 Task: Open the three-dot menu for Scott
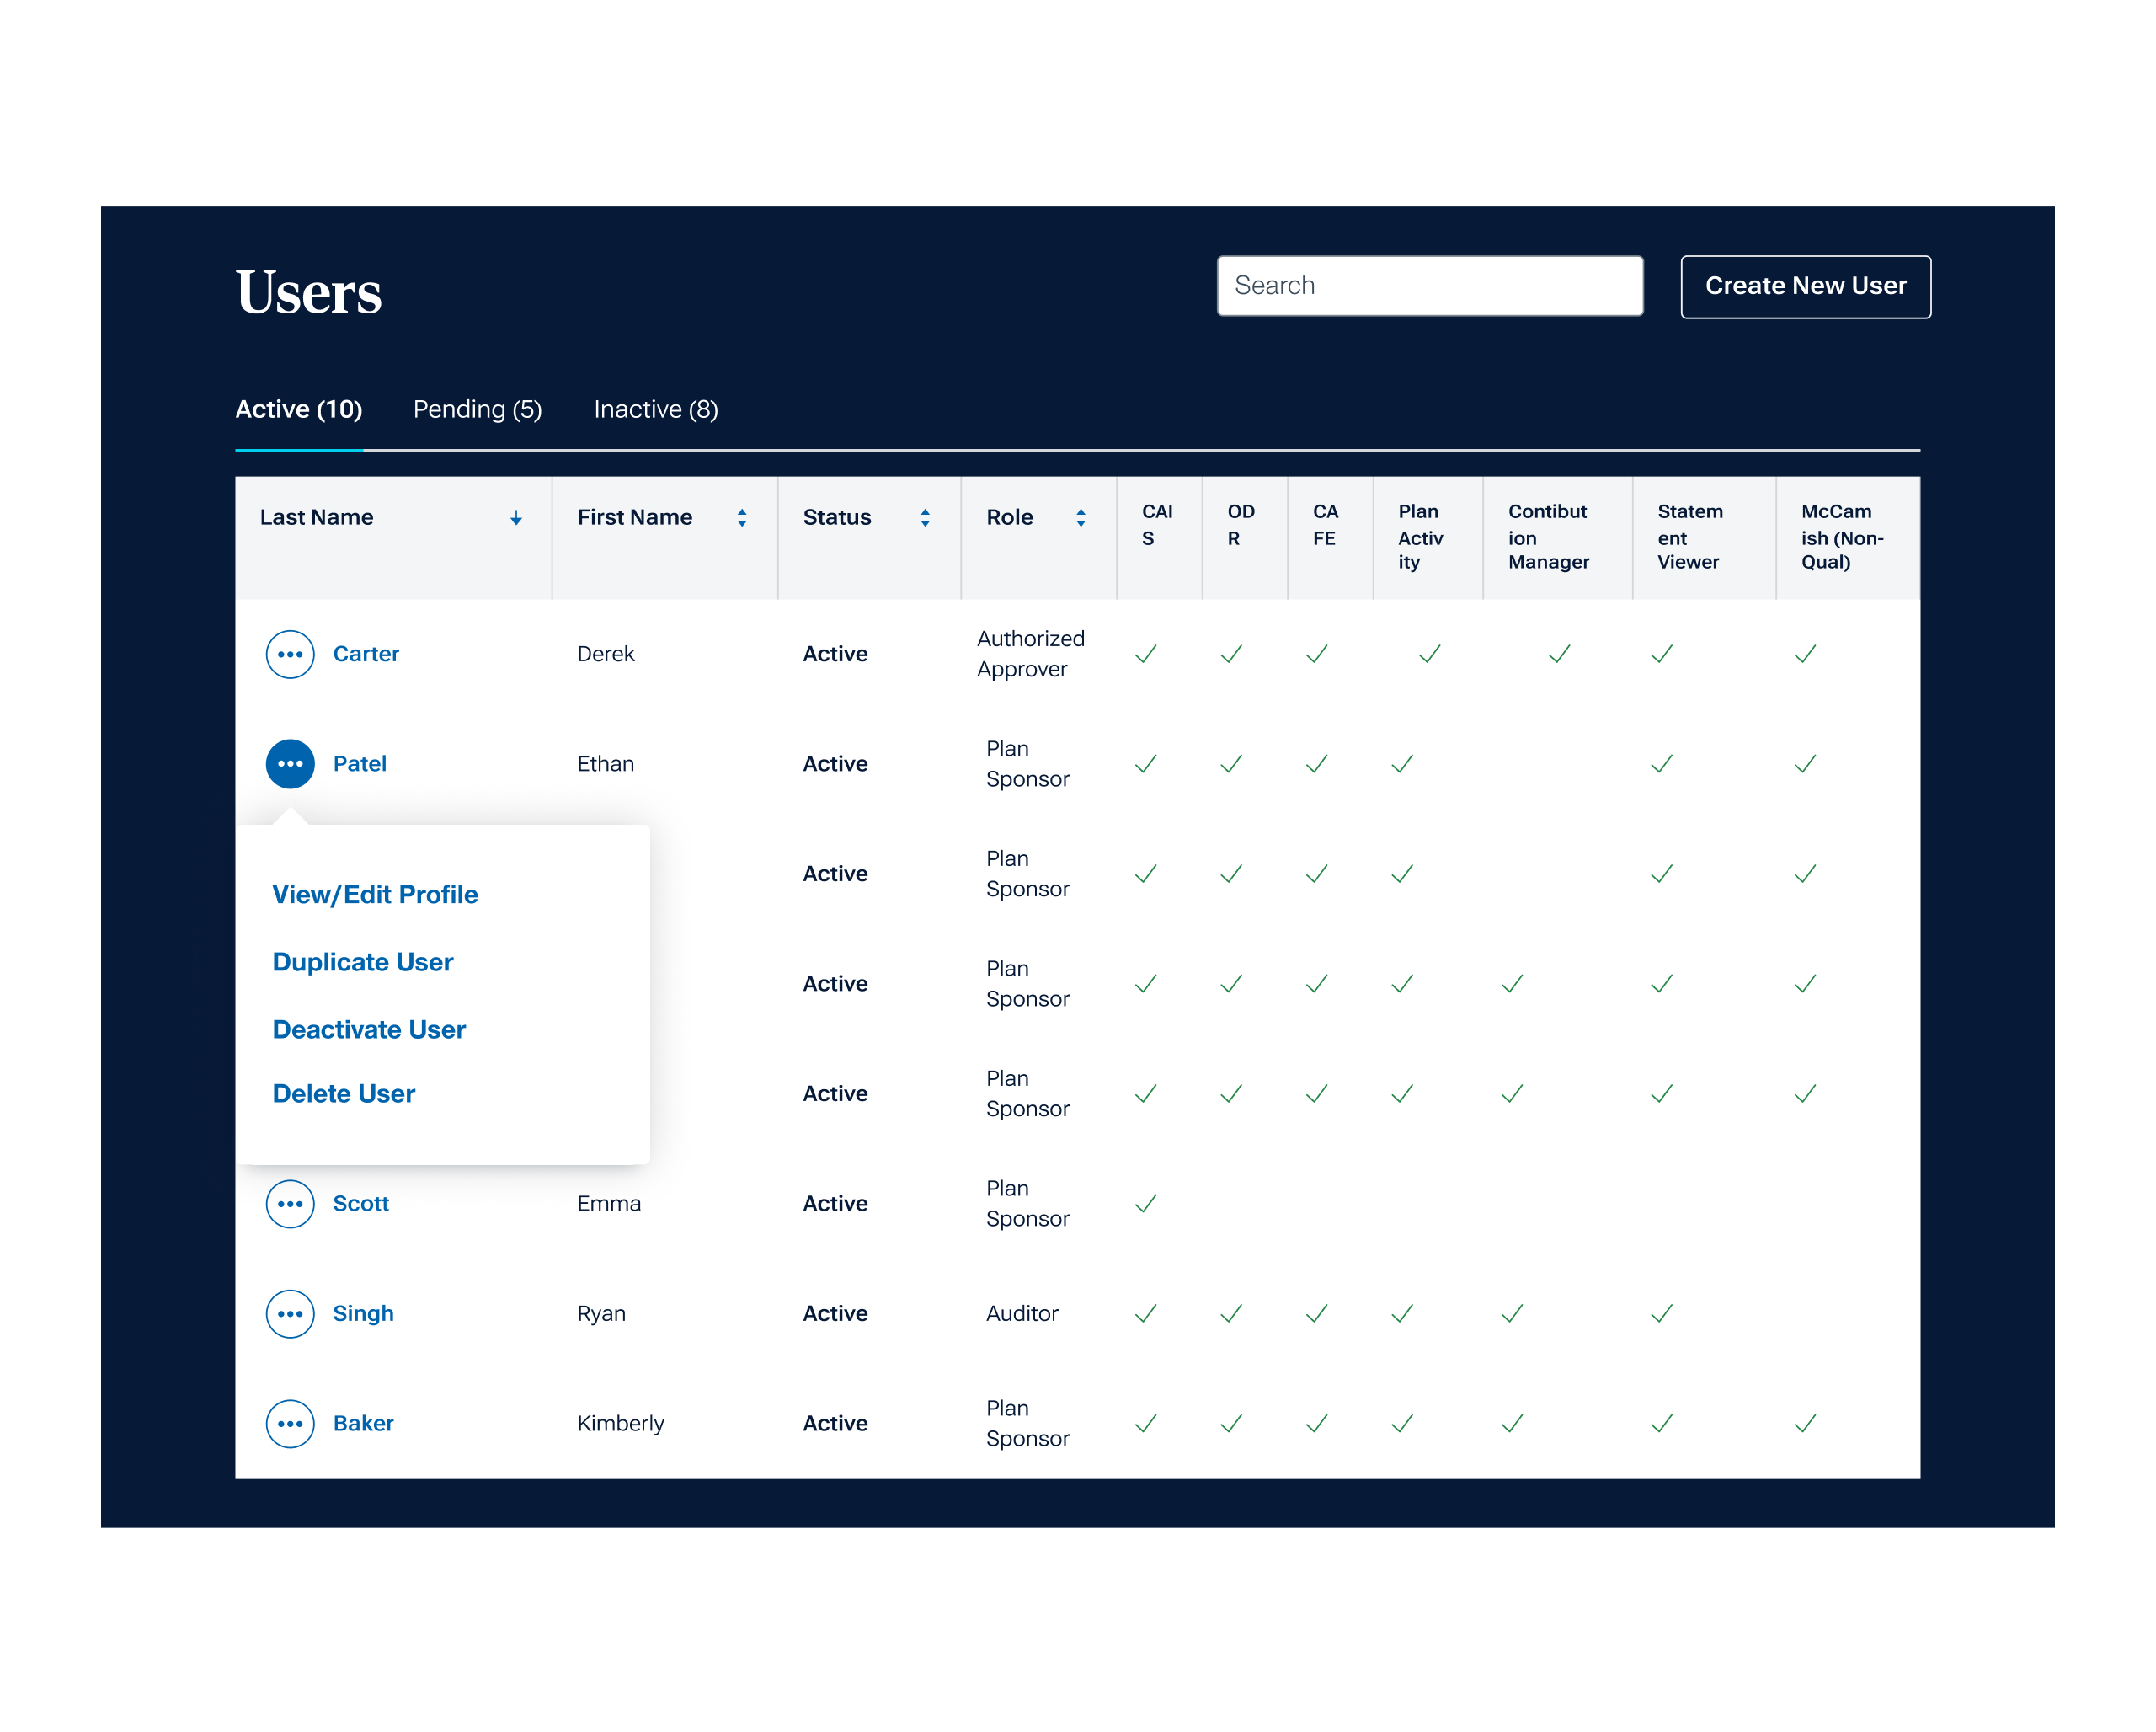pos(290,1204)
